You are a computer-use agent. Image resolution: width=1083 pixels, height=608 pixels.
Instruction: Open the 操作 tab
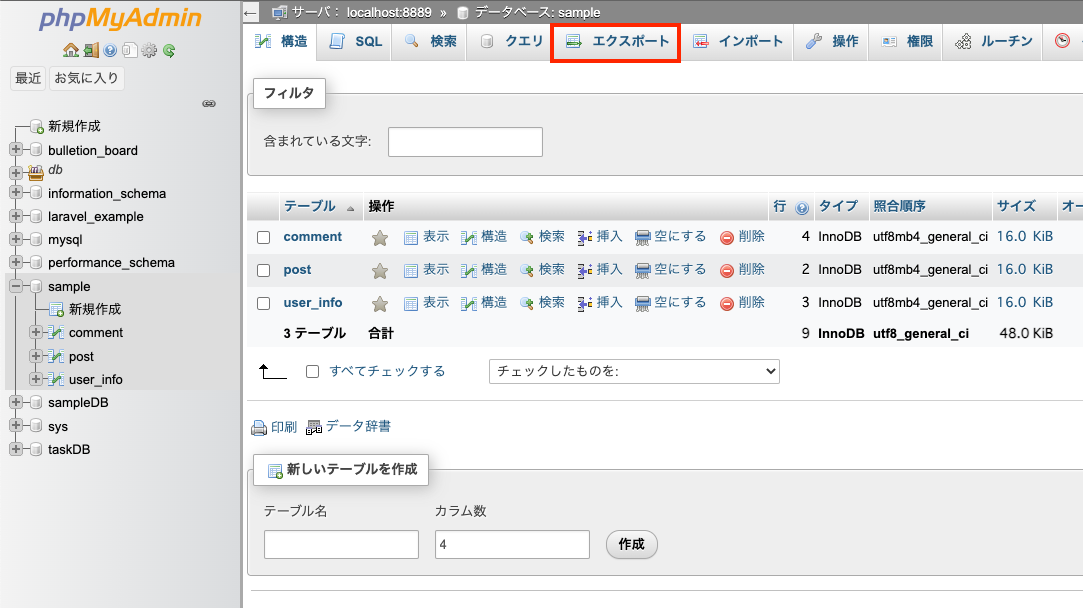point(832,41)
